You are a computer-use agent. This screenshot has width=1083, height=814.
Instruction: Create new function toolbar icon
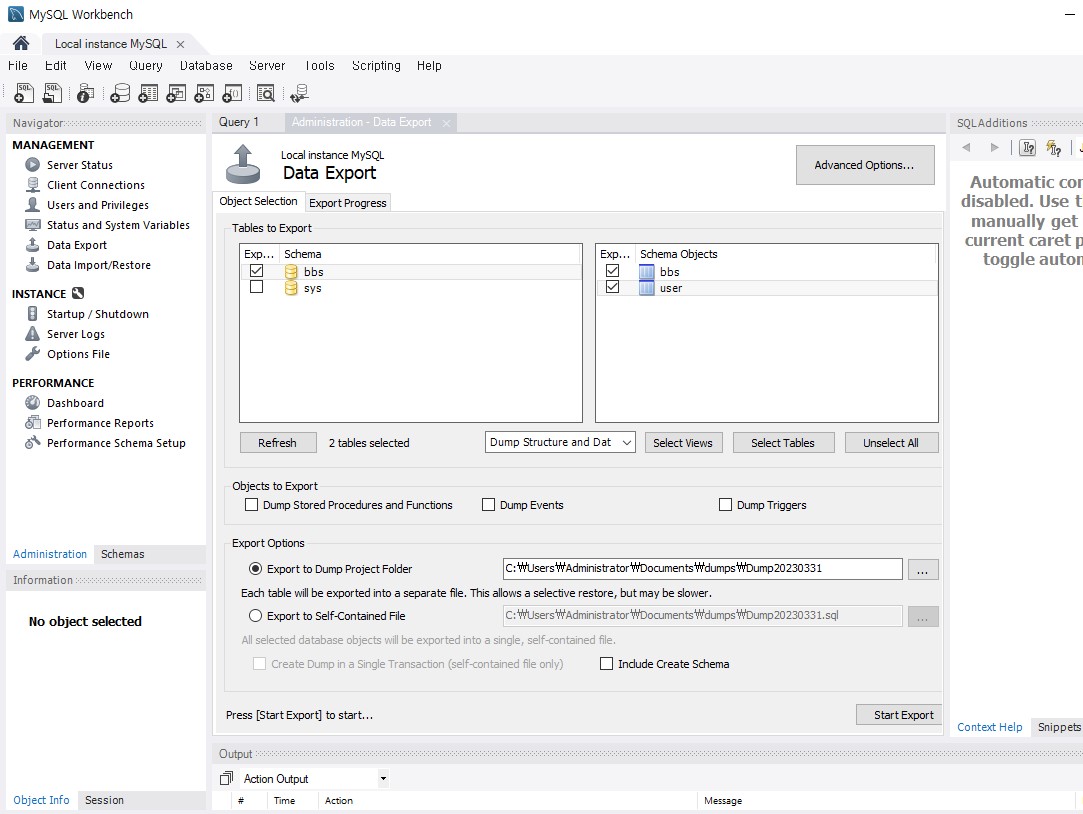point(232,93)
